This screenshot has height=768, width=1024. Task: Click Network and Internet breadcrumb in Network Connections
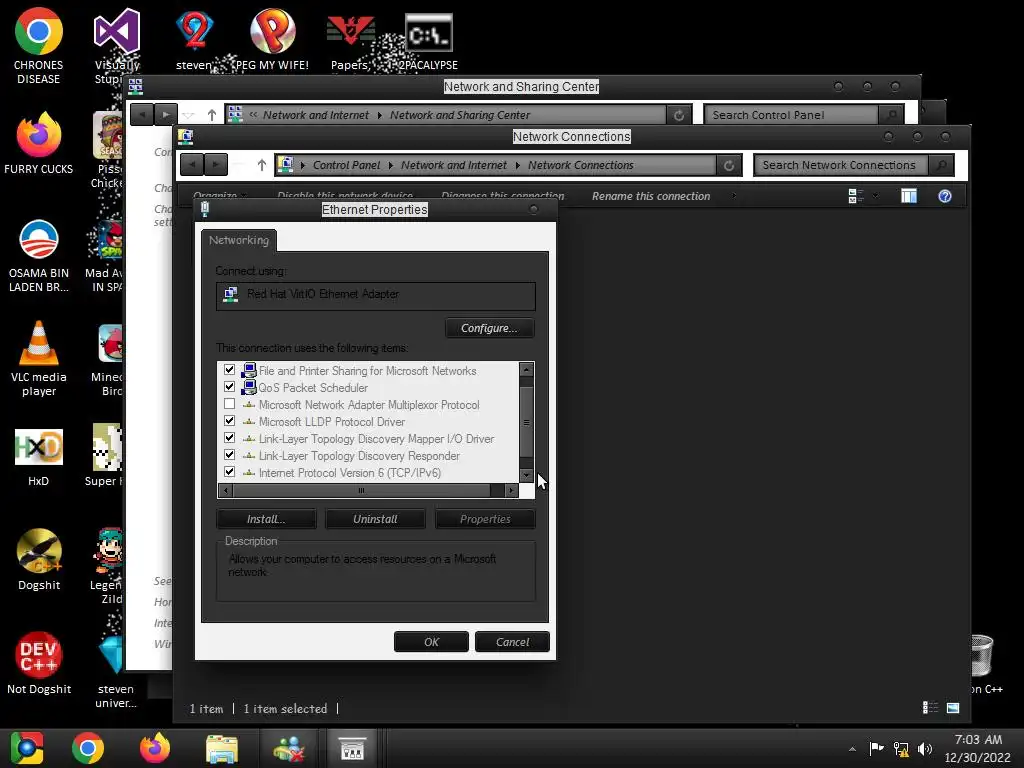454,165
